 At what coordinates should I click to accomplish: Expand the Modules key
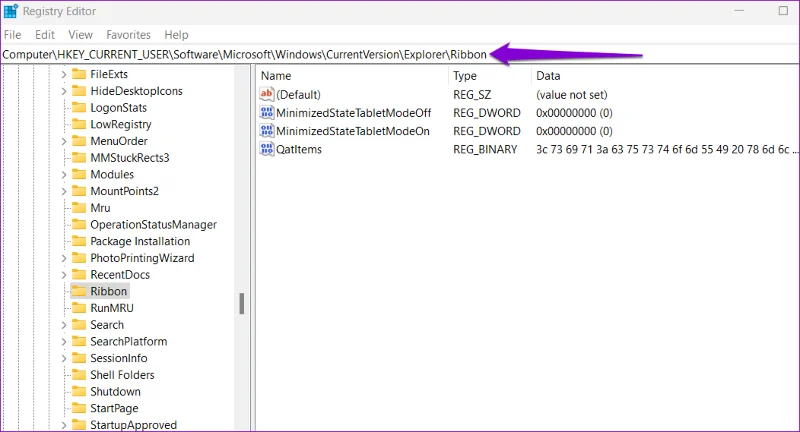click(x=64, y=174)
